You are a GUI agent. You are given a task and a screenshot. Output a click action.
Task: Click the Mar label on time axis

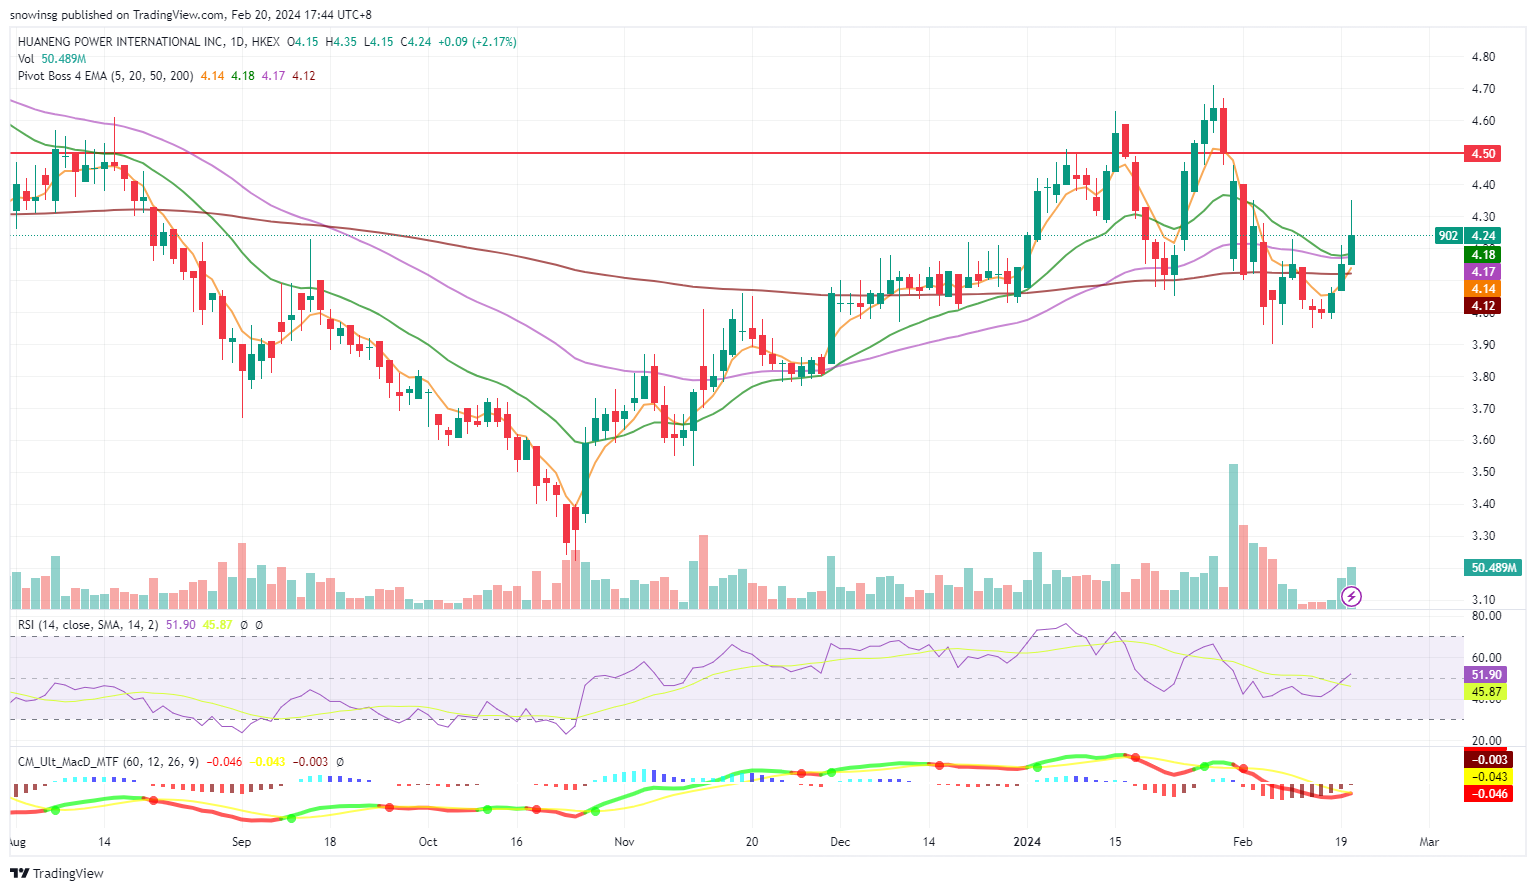click(x=1430, y=842)
